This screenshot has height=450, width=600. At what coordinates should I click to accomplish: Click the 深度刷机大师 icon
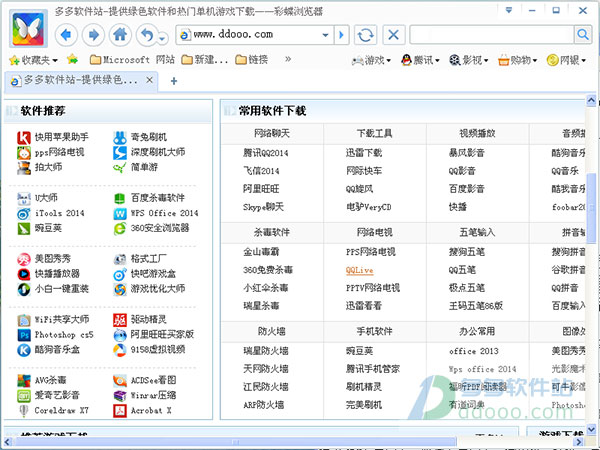(x=120, y=153)
